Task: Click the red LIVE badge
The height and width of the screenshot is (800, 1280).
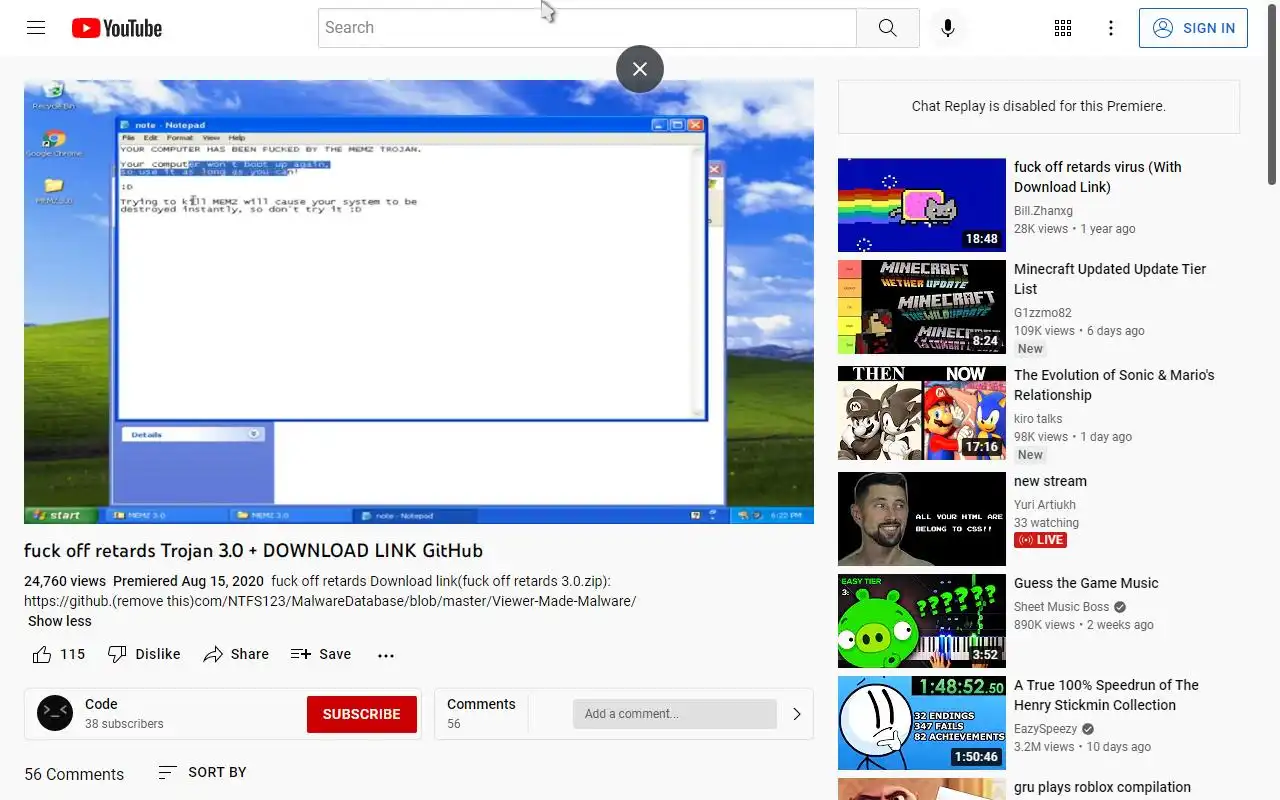Action: [1040, 540]
